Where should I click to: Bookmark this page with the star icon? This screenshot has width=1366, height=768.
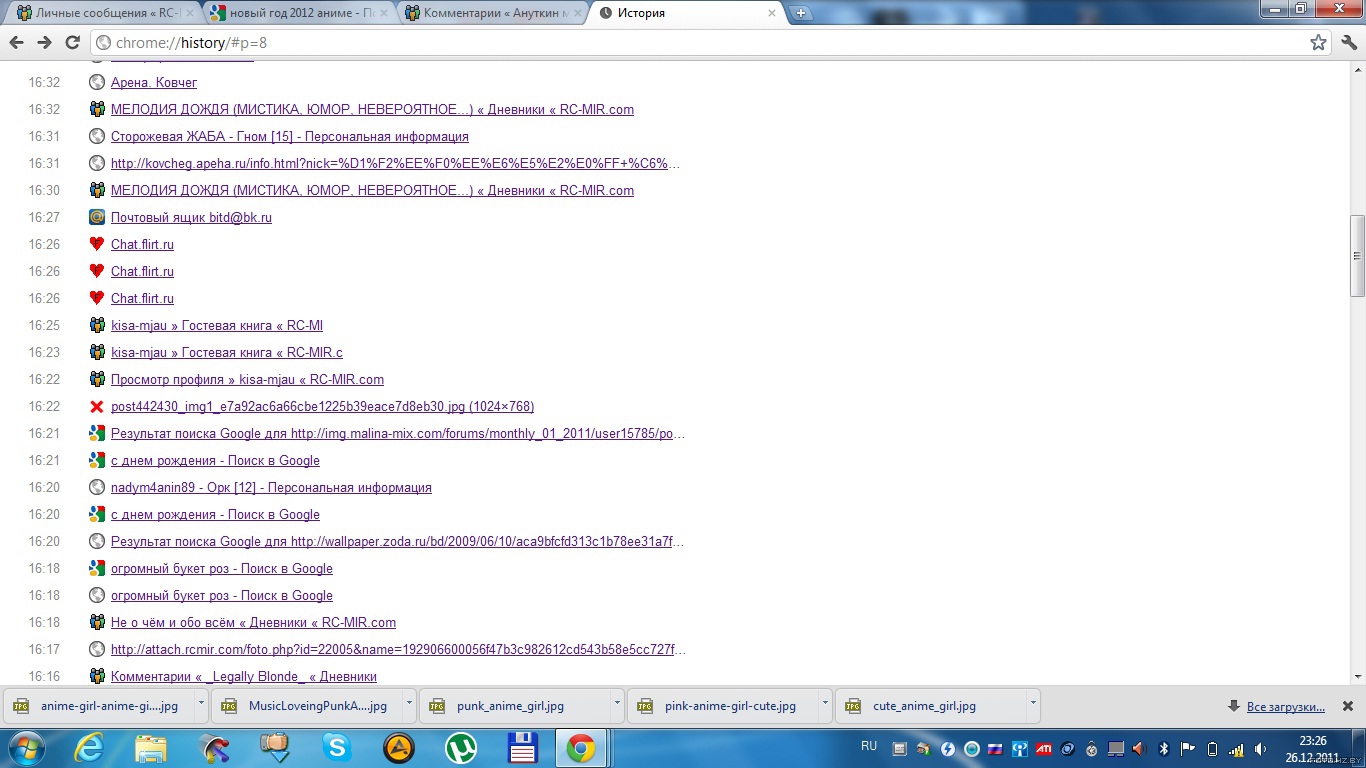click(1318, 42)
